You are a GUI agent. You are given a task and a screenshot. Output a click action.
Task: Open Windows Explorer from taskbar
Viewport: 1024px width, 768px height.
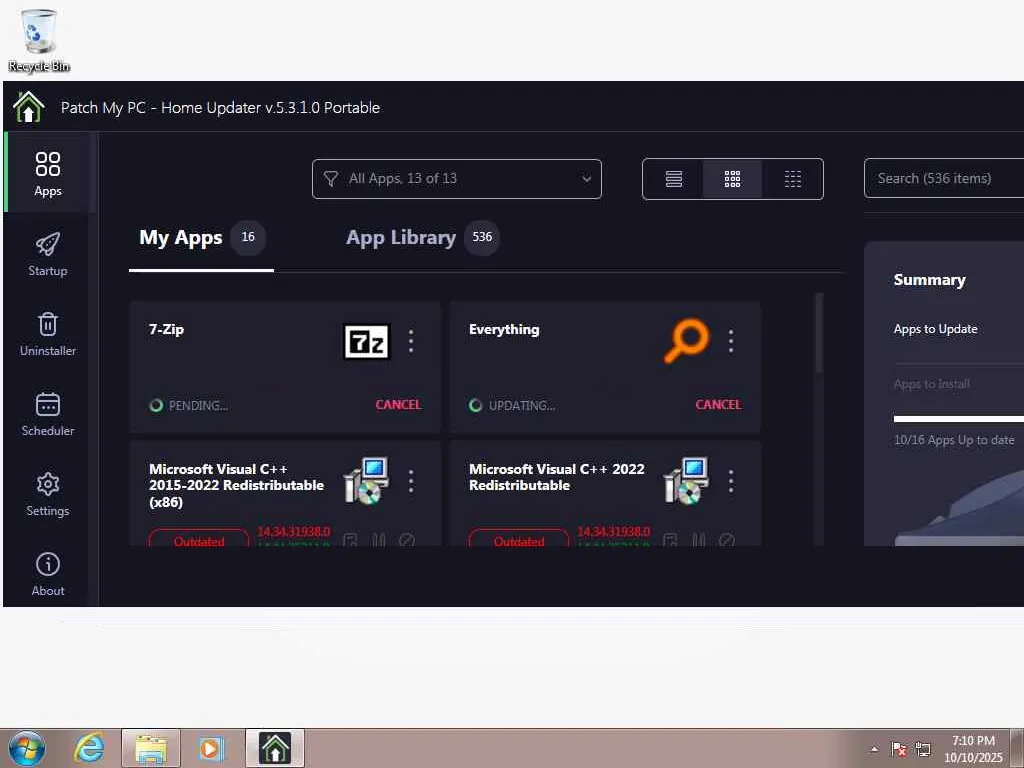click(x=151, y=748)
